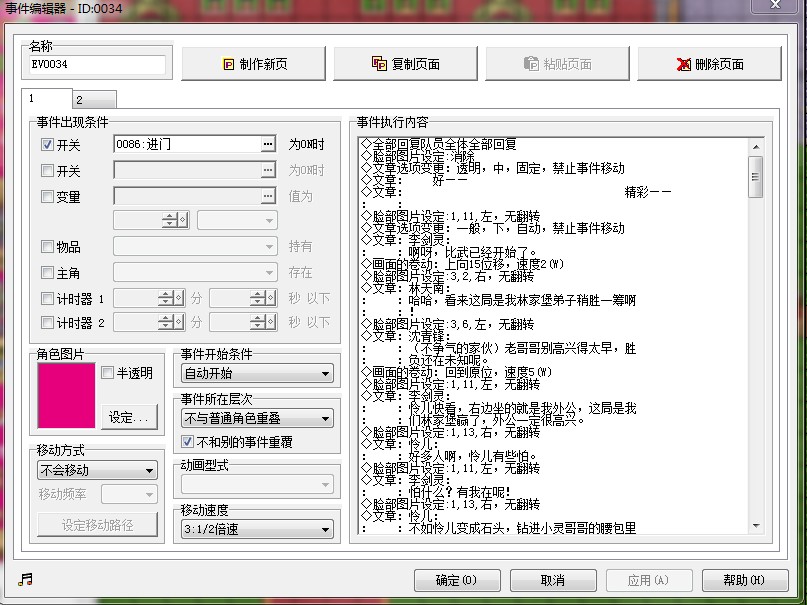Enable the second 开关 condition checkbox

click(x=47, y=170)
